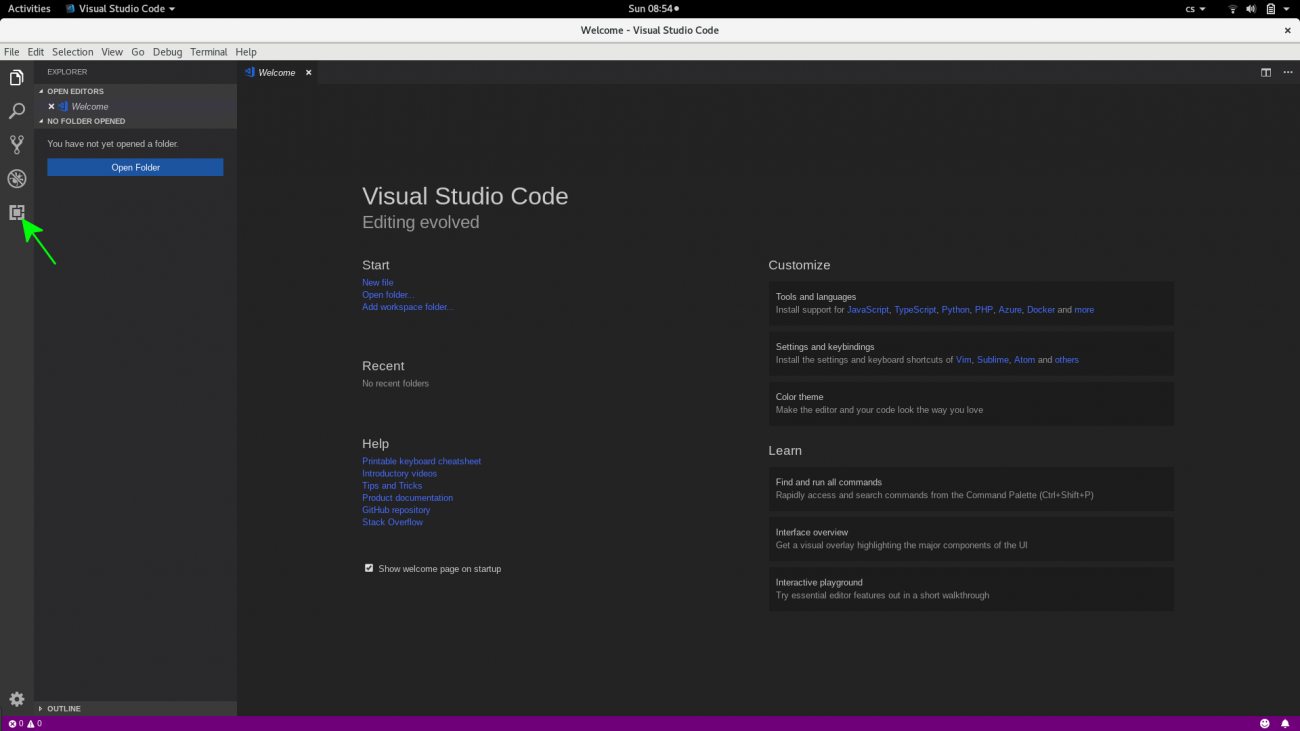Click the Interface overview card
1300x731 pixels.
pyautogui.click(x=971, y=538)
